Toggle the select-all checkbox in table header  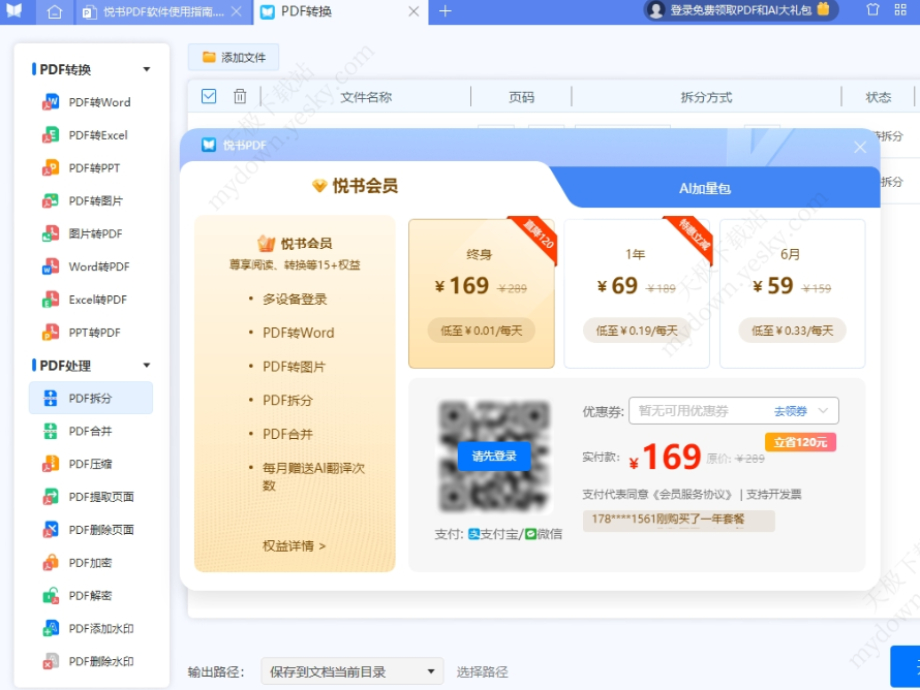click(209, 96)
